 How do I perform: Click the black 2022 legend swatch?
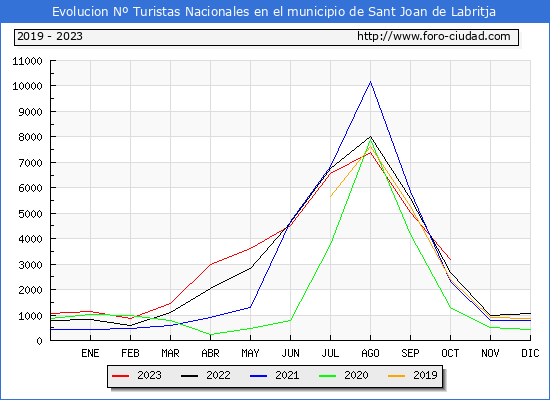coord(189,376)
